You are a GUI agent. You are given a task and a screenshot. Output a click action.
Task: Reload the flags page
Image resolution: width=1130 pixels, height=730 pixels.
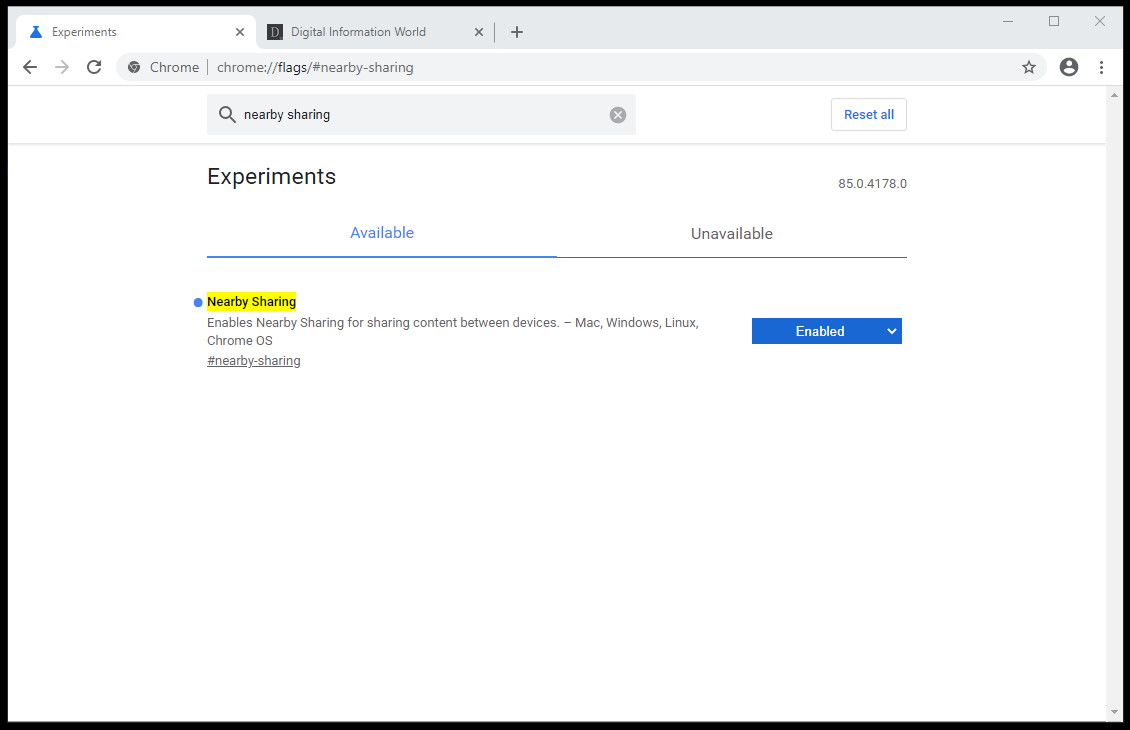pyautogui.click(x=94, y=67)
